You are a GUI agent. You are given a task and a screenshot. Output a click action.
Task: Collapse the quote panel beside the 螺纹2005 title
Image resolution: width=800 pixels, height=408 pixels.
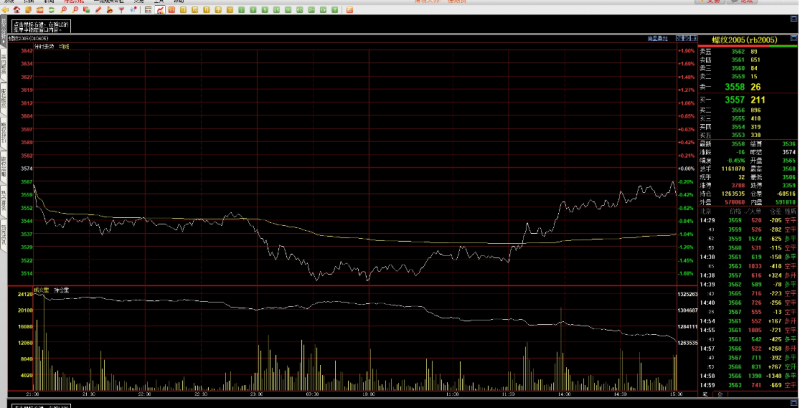pos(795,38)
